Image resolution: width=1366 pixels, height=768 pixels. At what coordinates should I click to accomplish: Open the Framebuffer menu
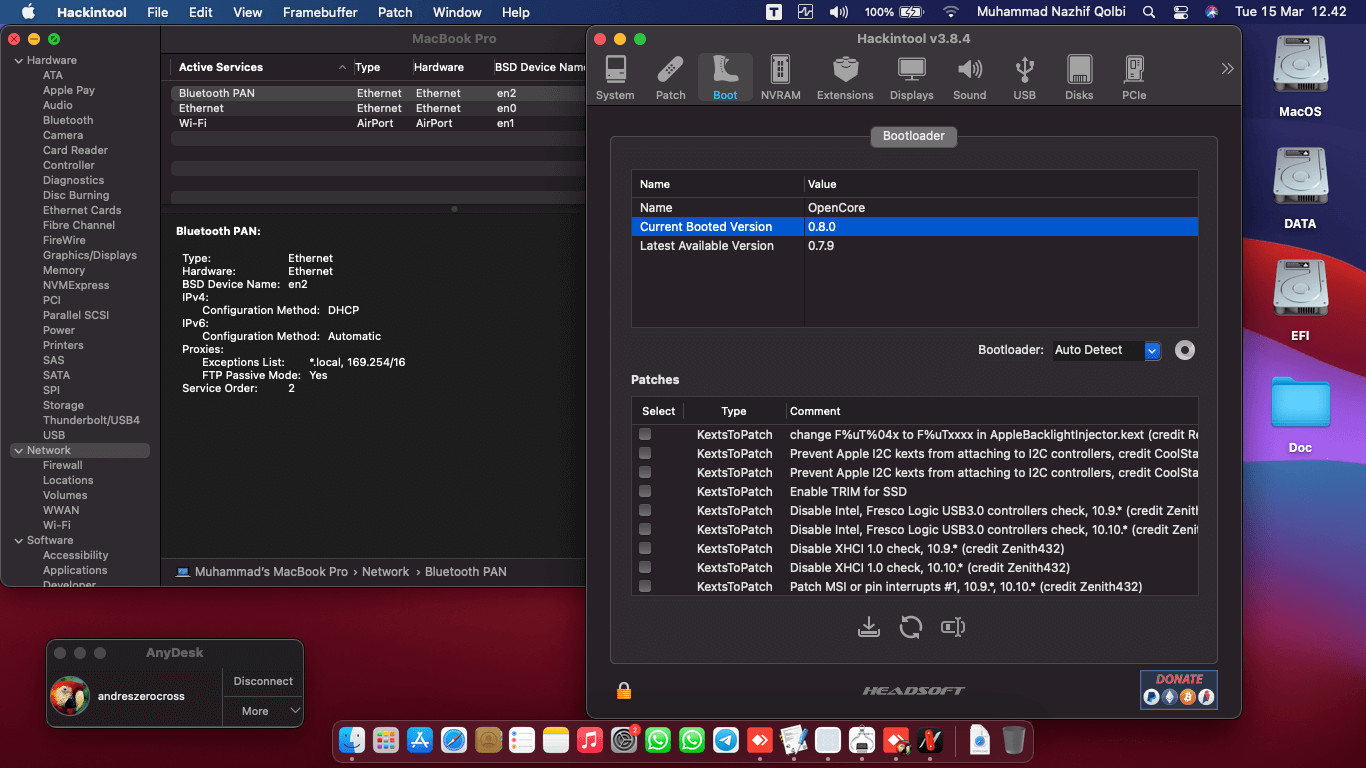tap(321, 12)
